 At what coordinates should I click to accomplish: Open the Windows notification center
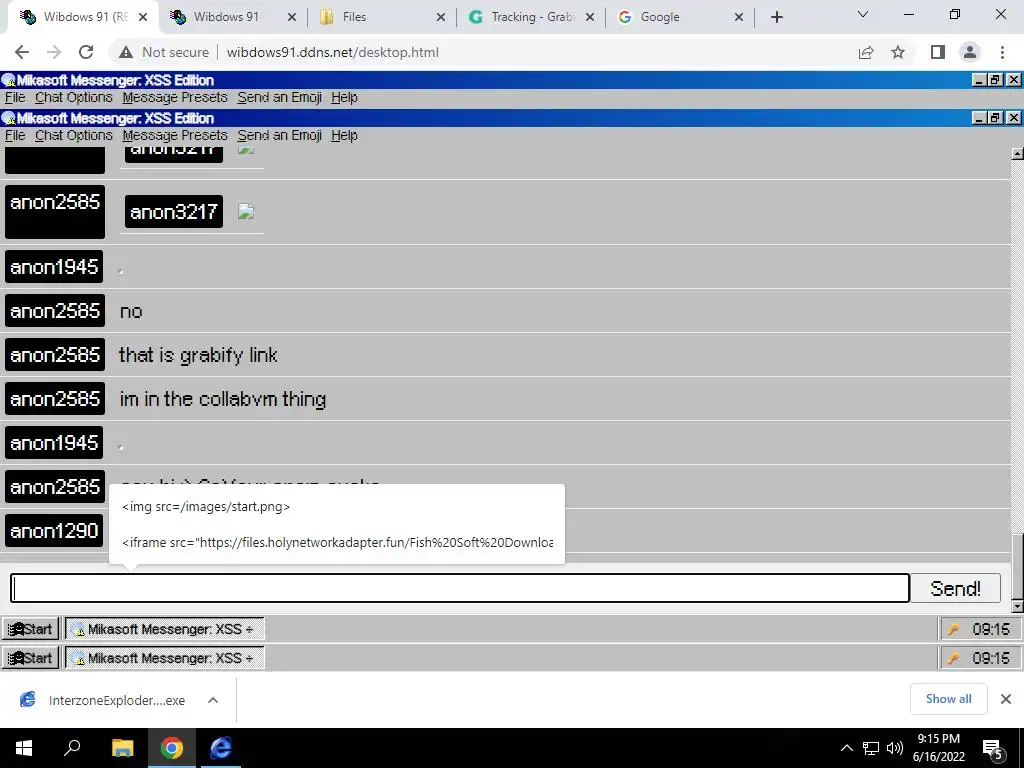(993, 749)
